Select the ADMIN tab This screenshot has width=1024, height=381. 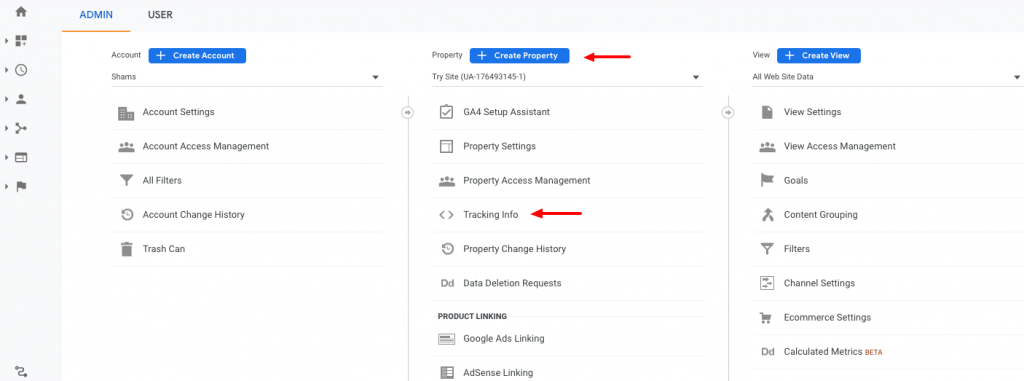[96, 14]
